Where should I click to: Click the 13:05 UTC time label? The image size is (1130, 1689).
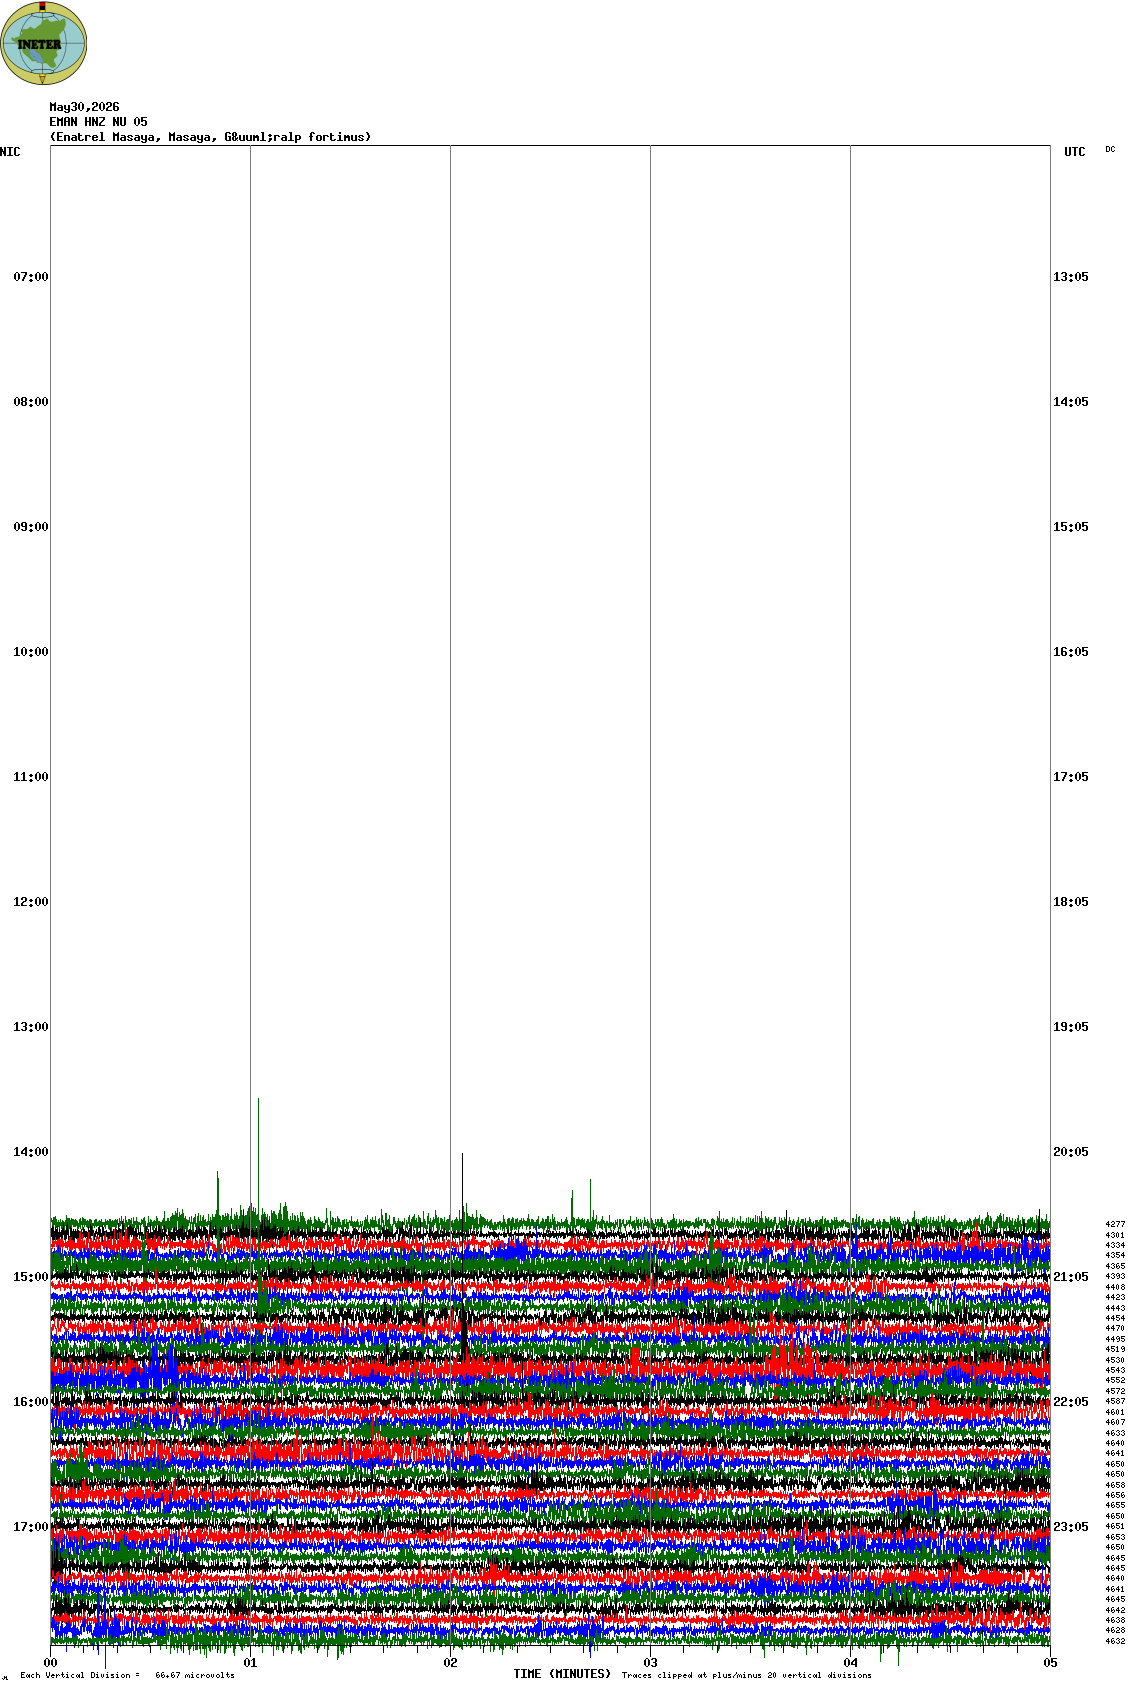(1071, 277)
